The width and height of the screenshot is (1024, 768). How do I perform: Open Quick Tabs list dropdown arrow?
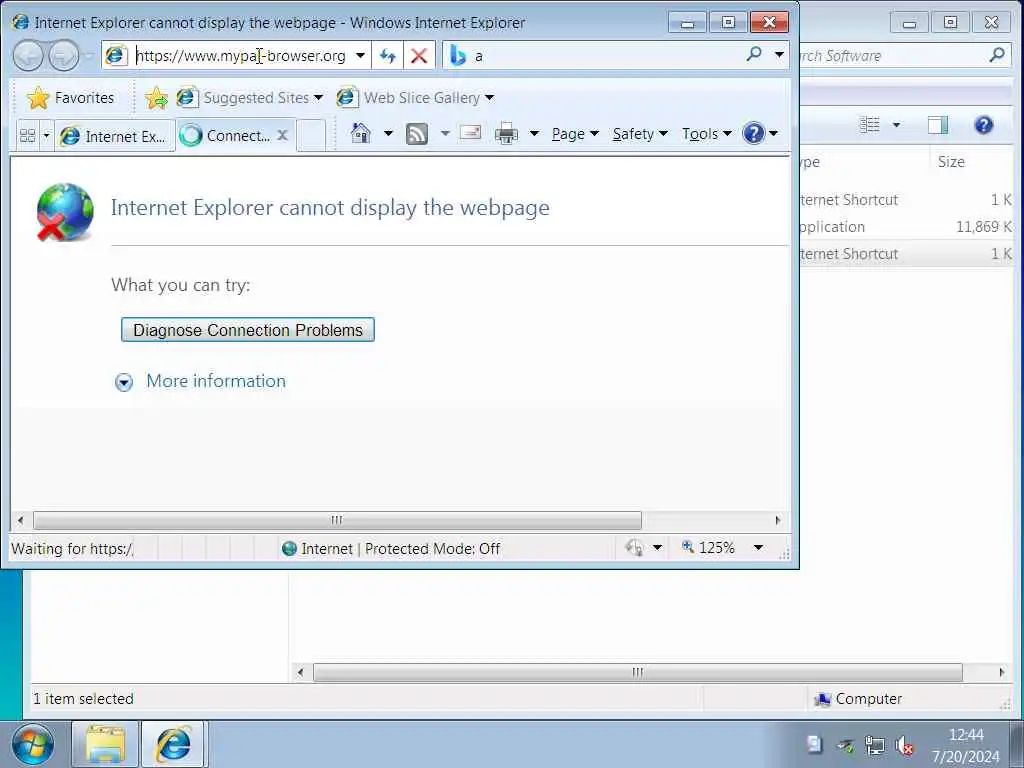point(46,136)
